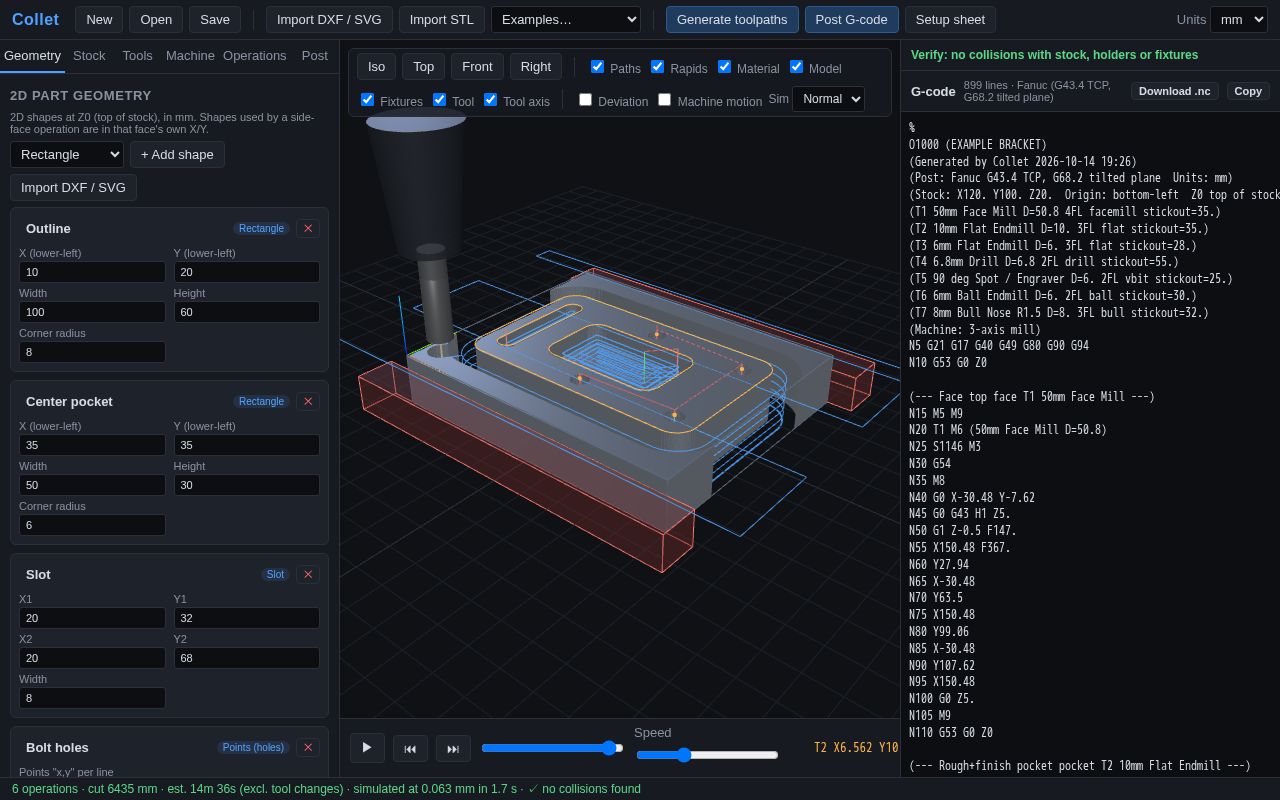Click Post G-code button

pyautogui.click(x=851, y=20)
